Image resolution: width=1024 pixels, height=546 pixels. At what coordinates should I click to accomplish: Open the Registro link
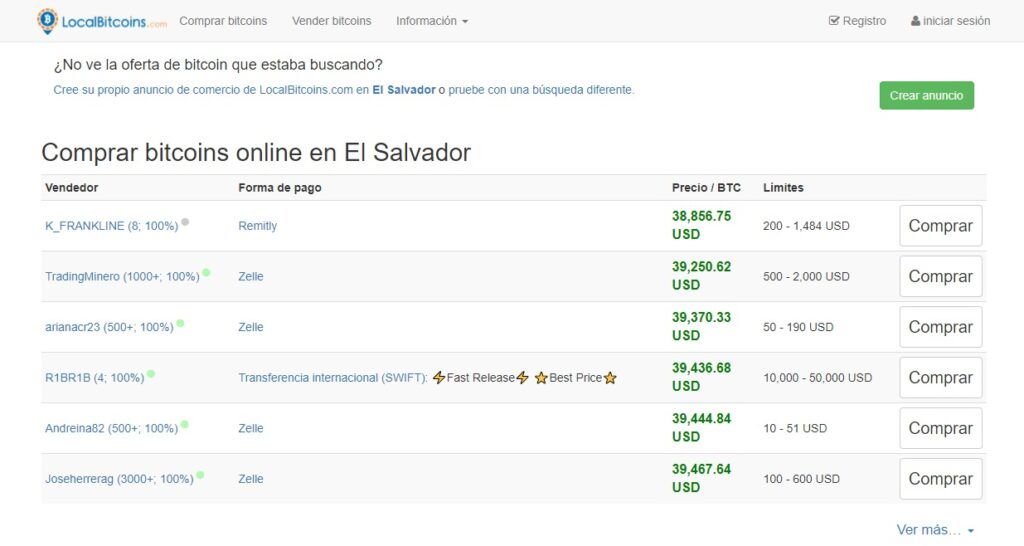[857, 21]
